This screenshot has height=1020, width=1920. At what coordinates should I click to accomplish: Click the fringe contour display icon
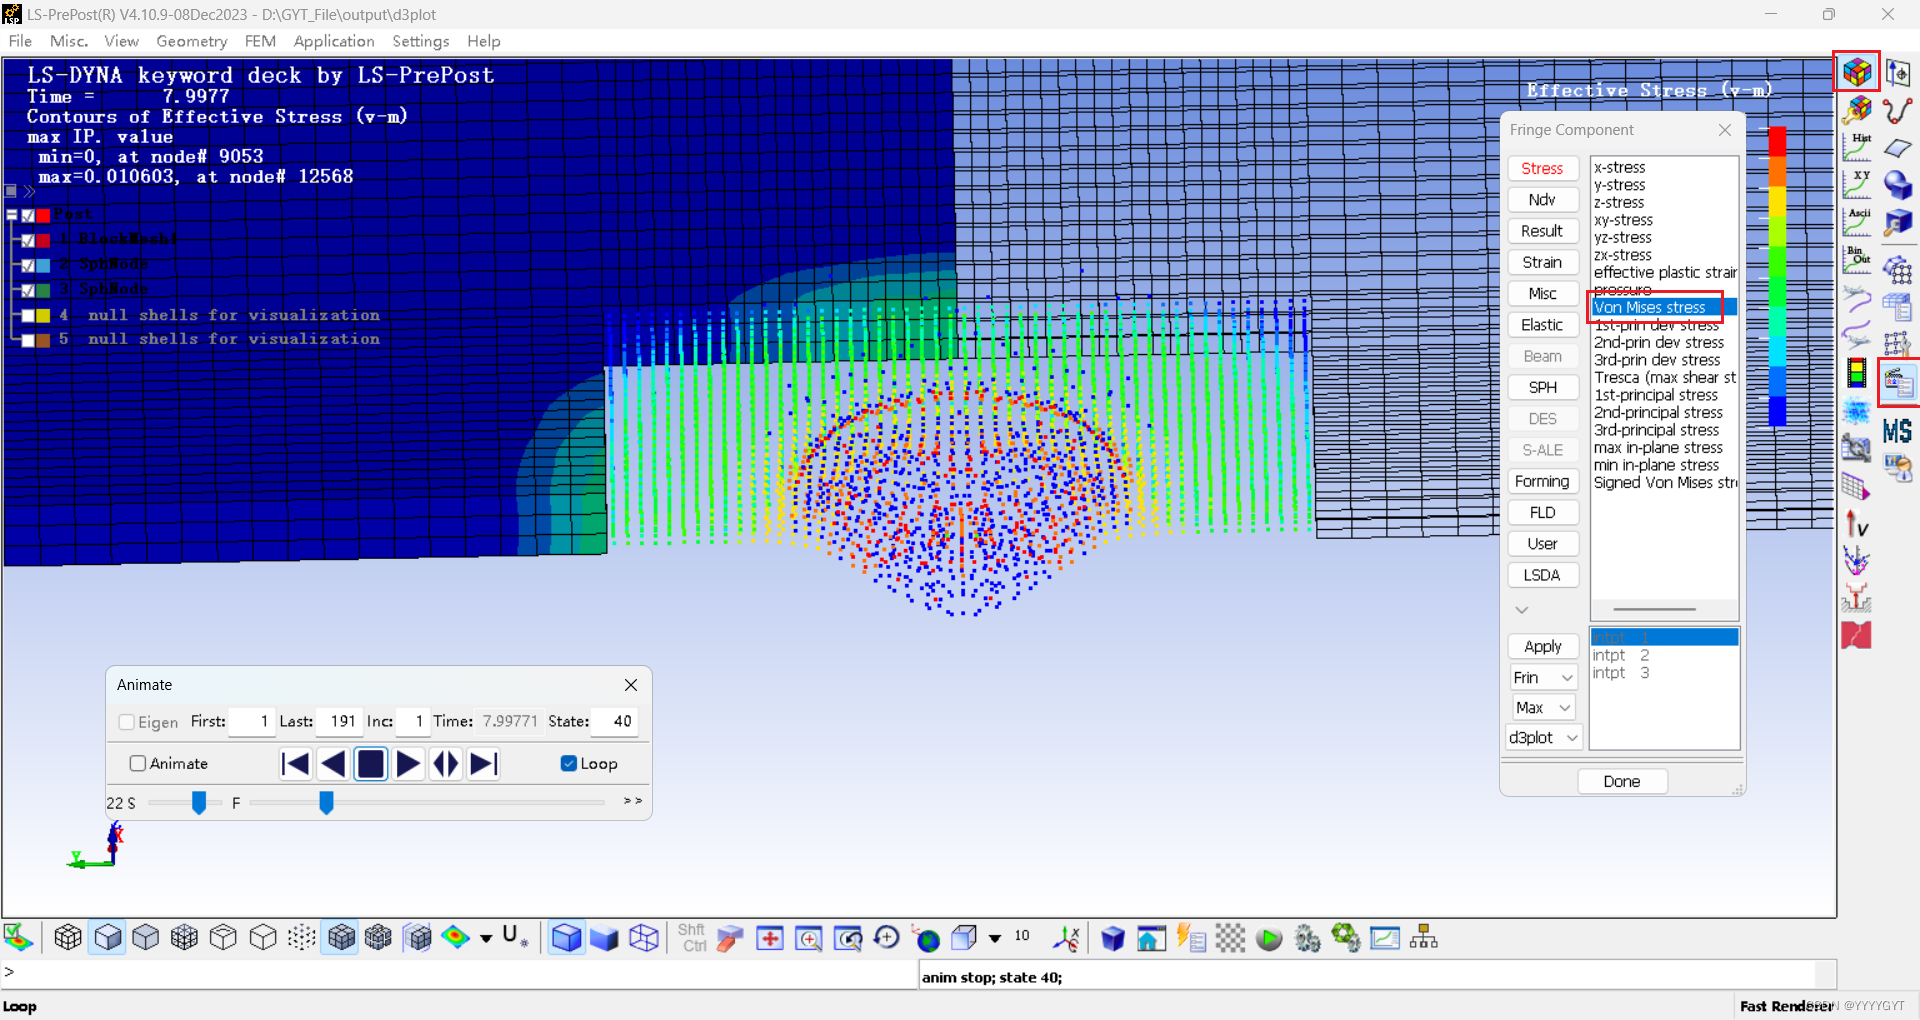(x=455, y=938)
